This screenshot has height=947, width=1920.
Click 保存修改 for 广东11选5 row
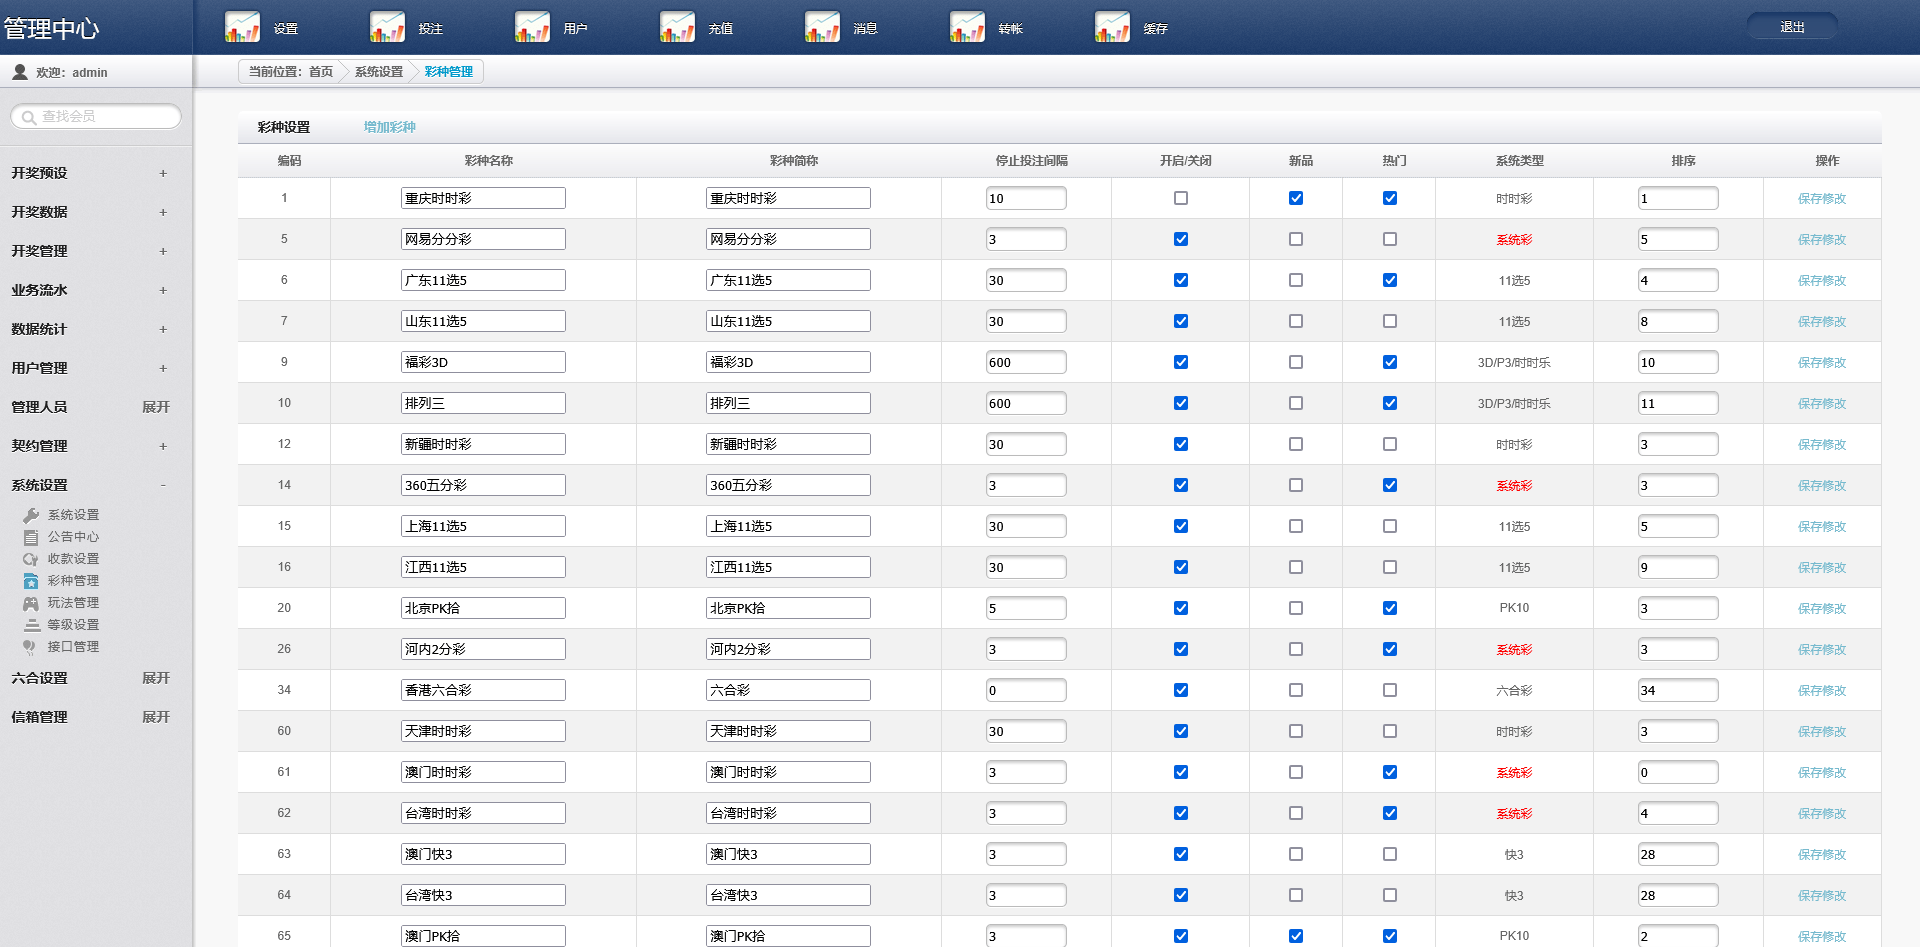point(1821,281)
